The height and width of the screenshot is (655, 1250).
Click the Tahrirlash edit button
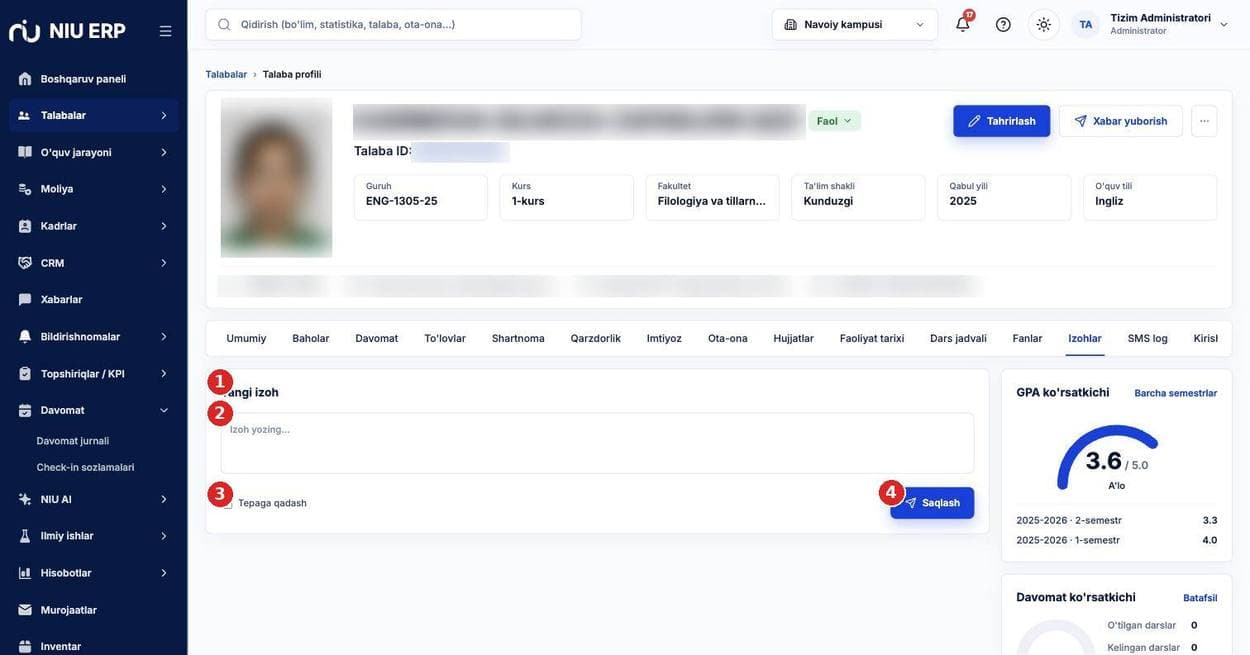point(1002,121)
